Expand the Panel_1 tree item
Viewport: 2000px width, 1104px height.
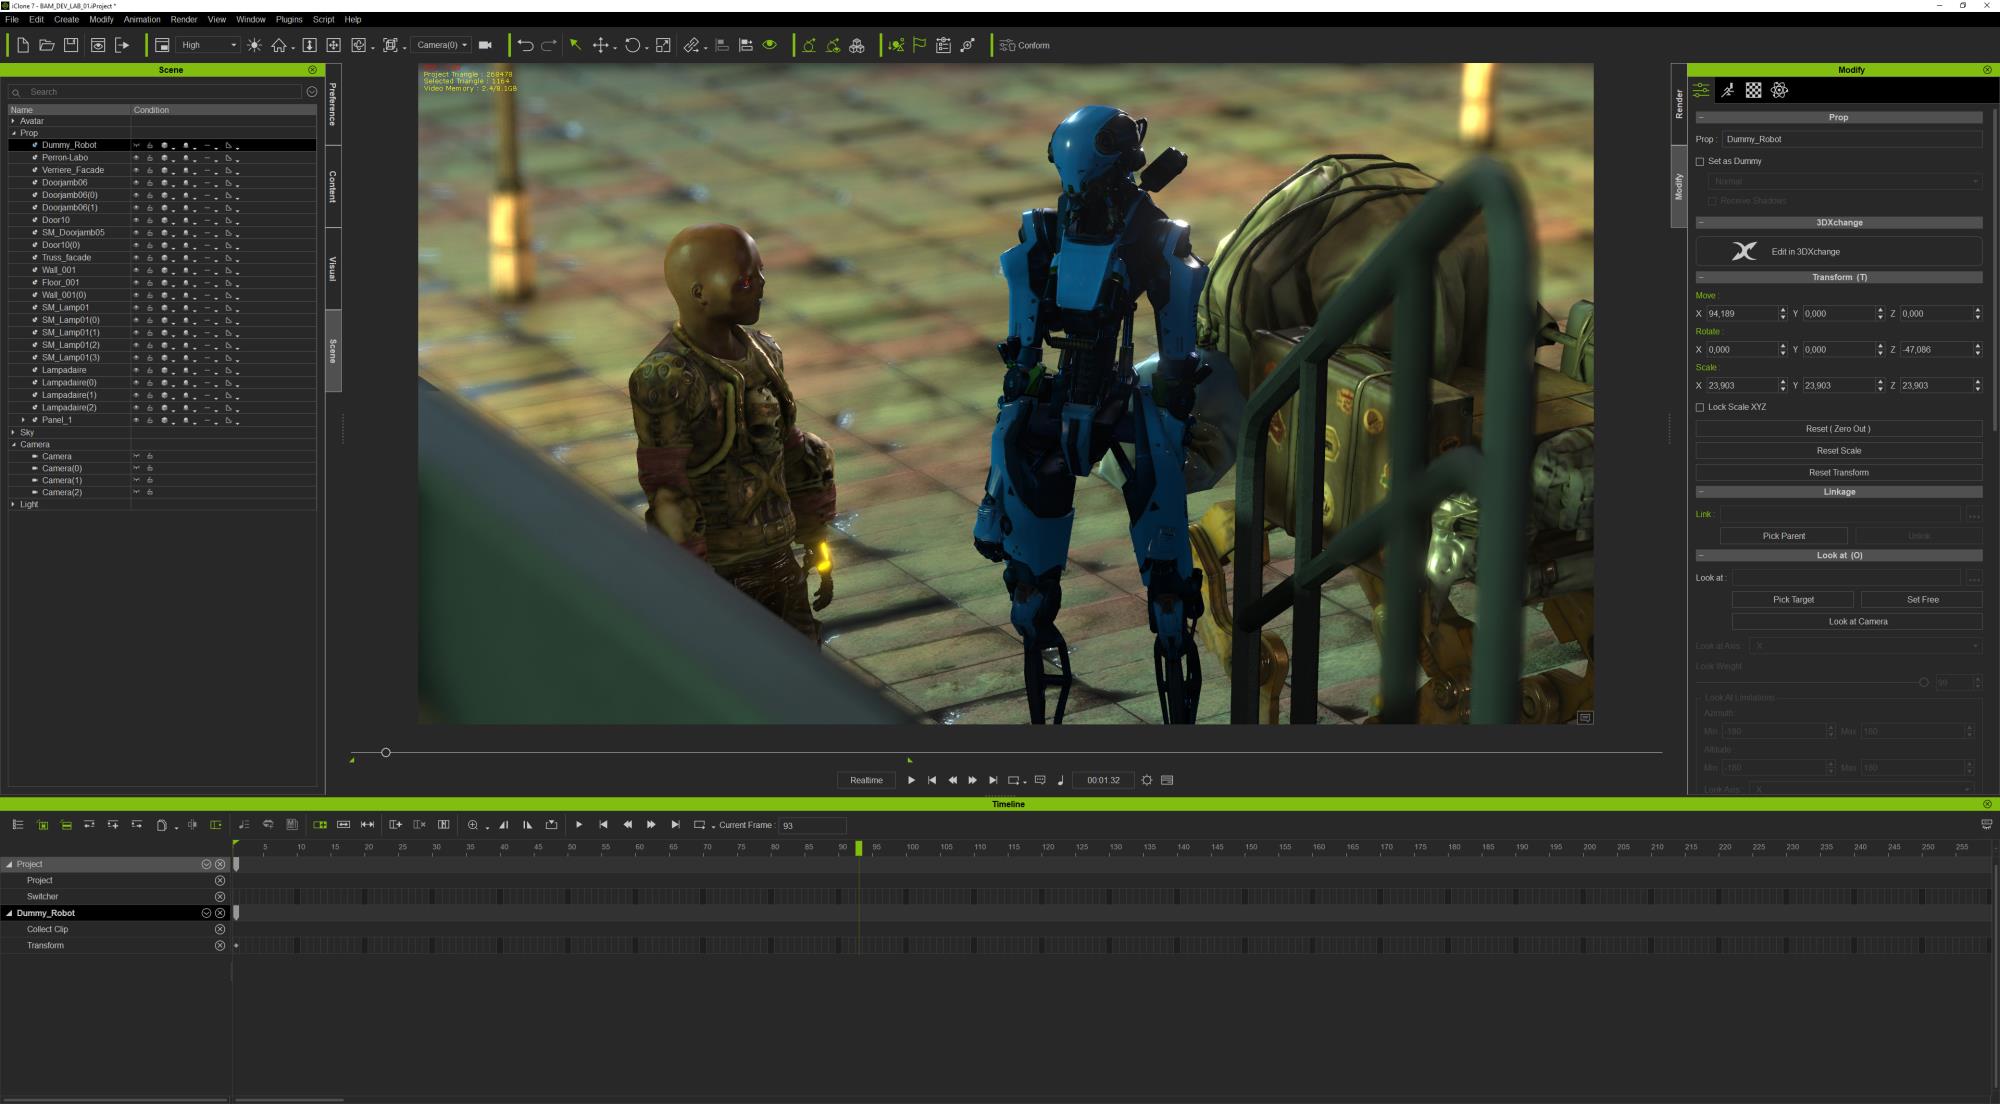pyautogui.click(x=24, y=420)
